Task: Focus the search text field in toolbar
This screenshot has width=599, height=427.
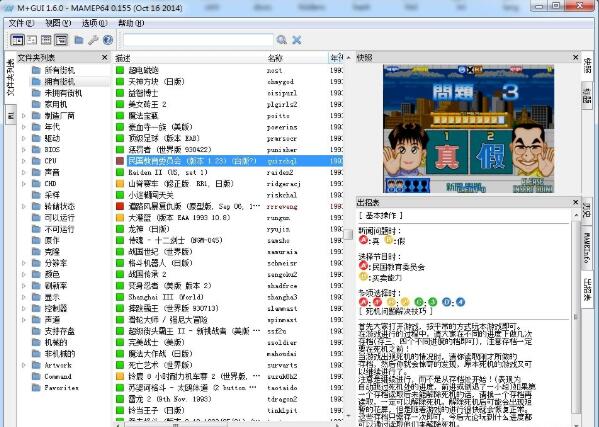Action: [198, 40]
